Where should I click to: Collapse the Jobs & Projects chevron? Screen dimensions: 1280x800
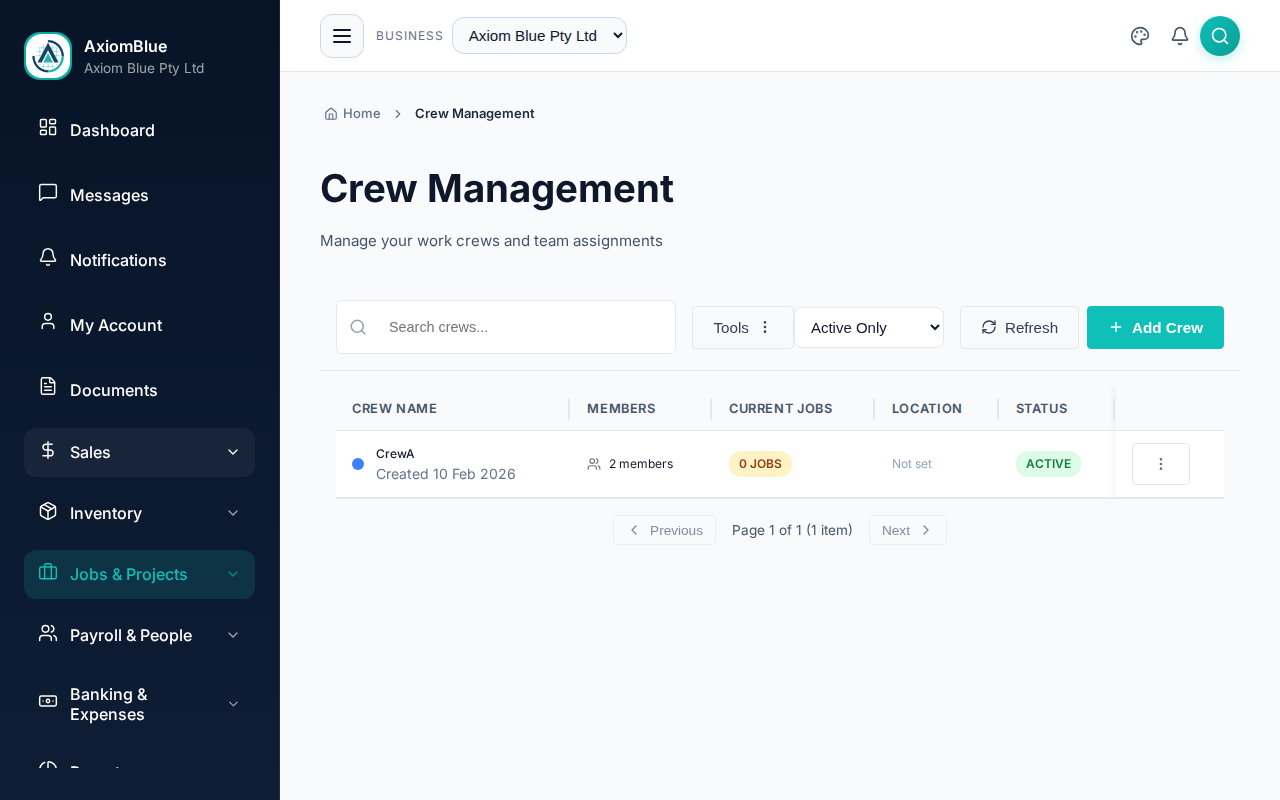point(233,574)
